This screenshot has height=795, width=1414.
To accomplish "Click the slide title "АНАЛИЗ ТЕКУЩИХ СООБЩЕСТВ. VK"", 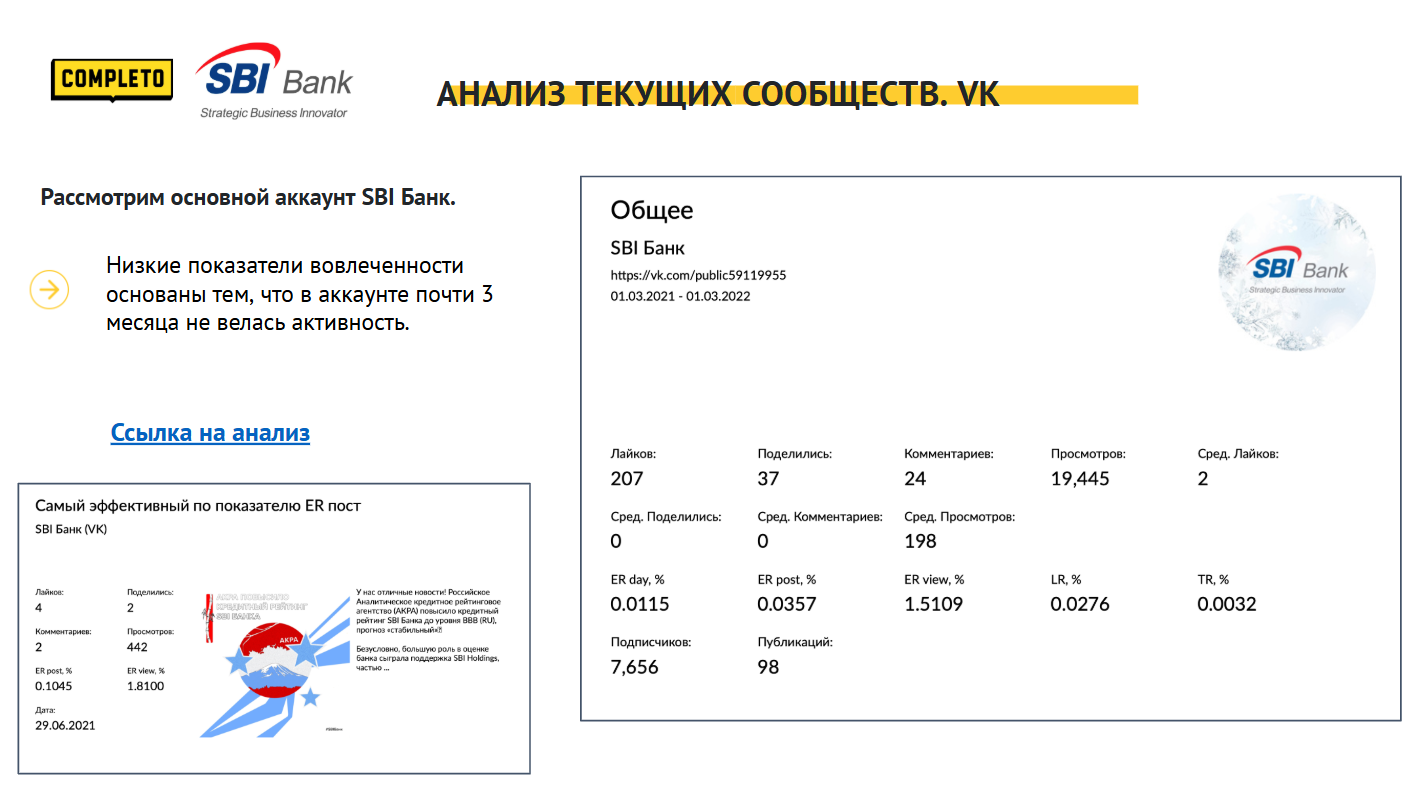I will (x=718, y=94).
